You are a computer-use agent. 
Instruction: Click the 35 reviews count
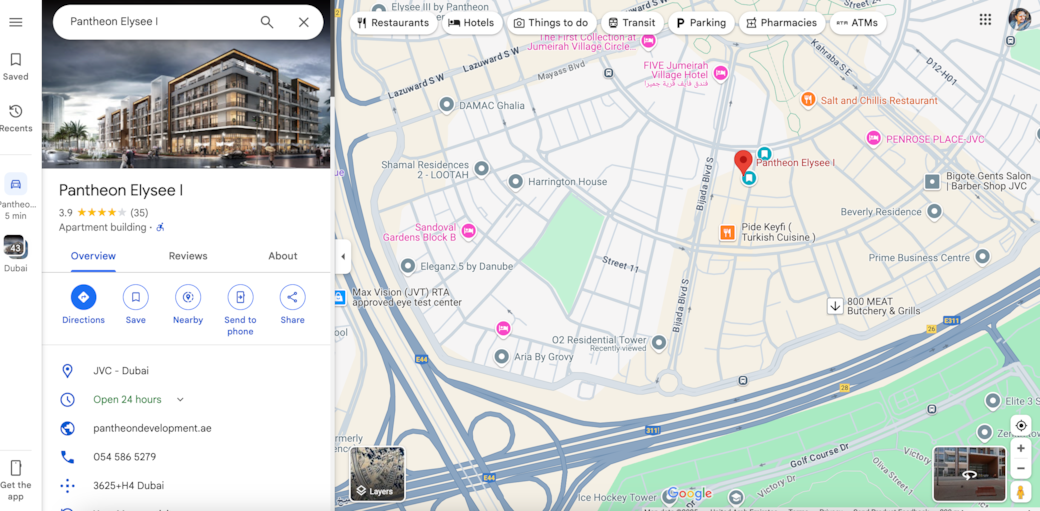coord(139,213)
